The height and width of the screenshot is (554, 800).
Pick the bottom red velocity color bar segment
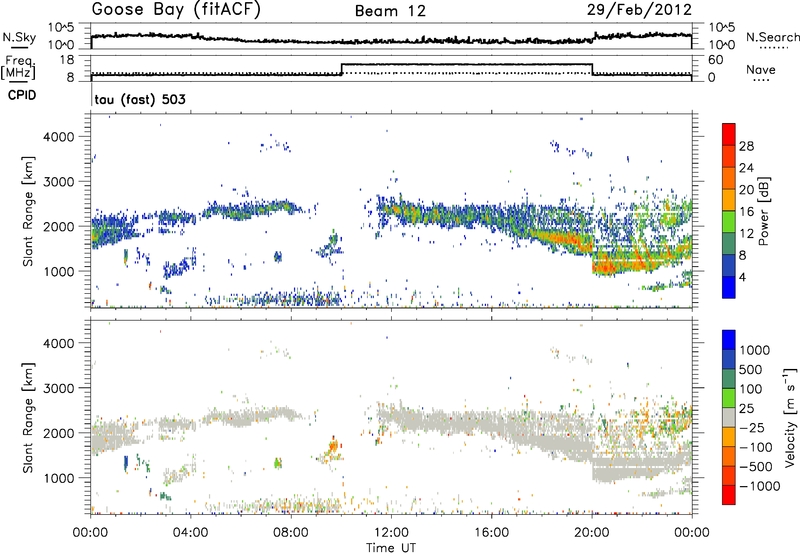coord(729,495)
